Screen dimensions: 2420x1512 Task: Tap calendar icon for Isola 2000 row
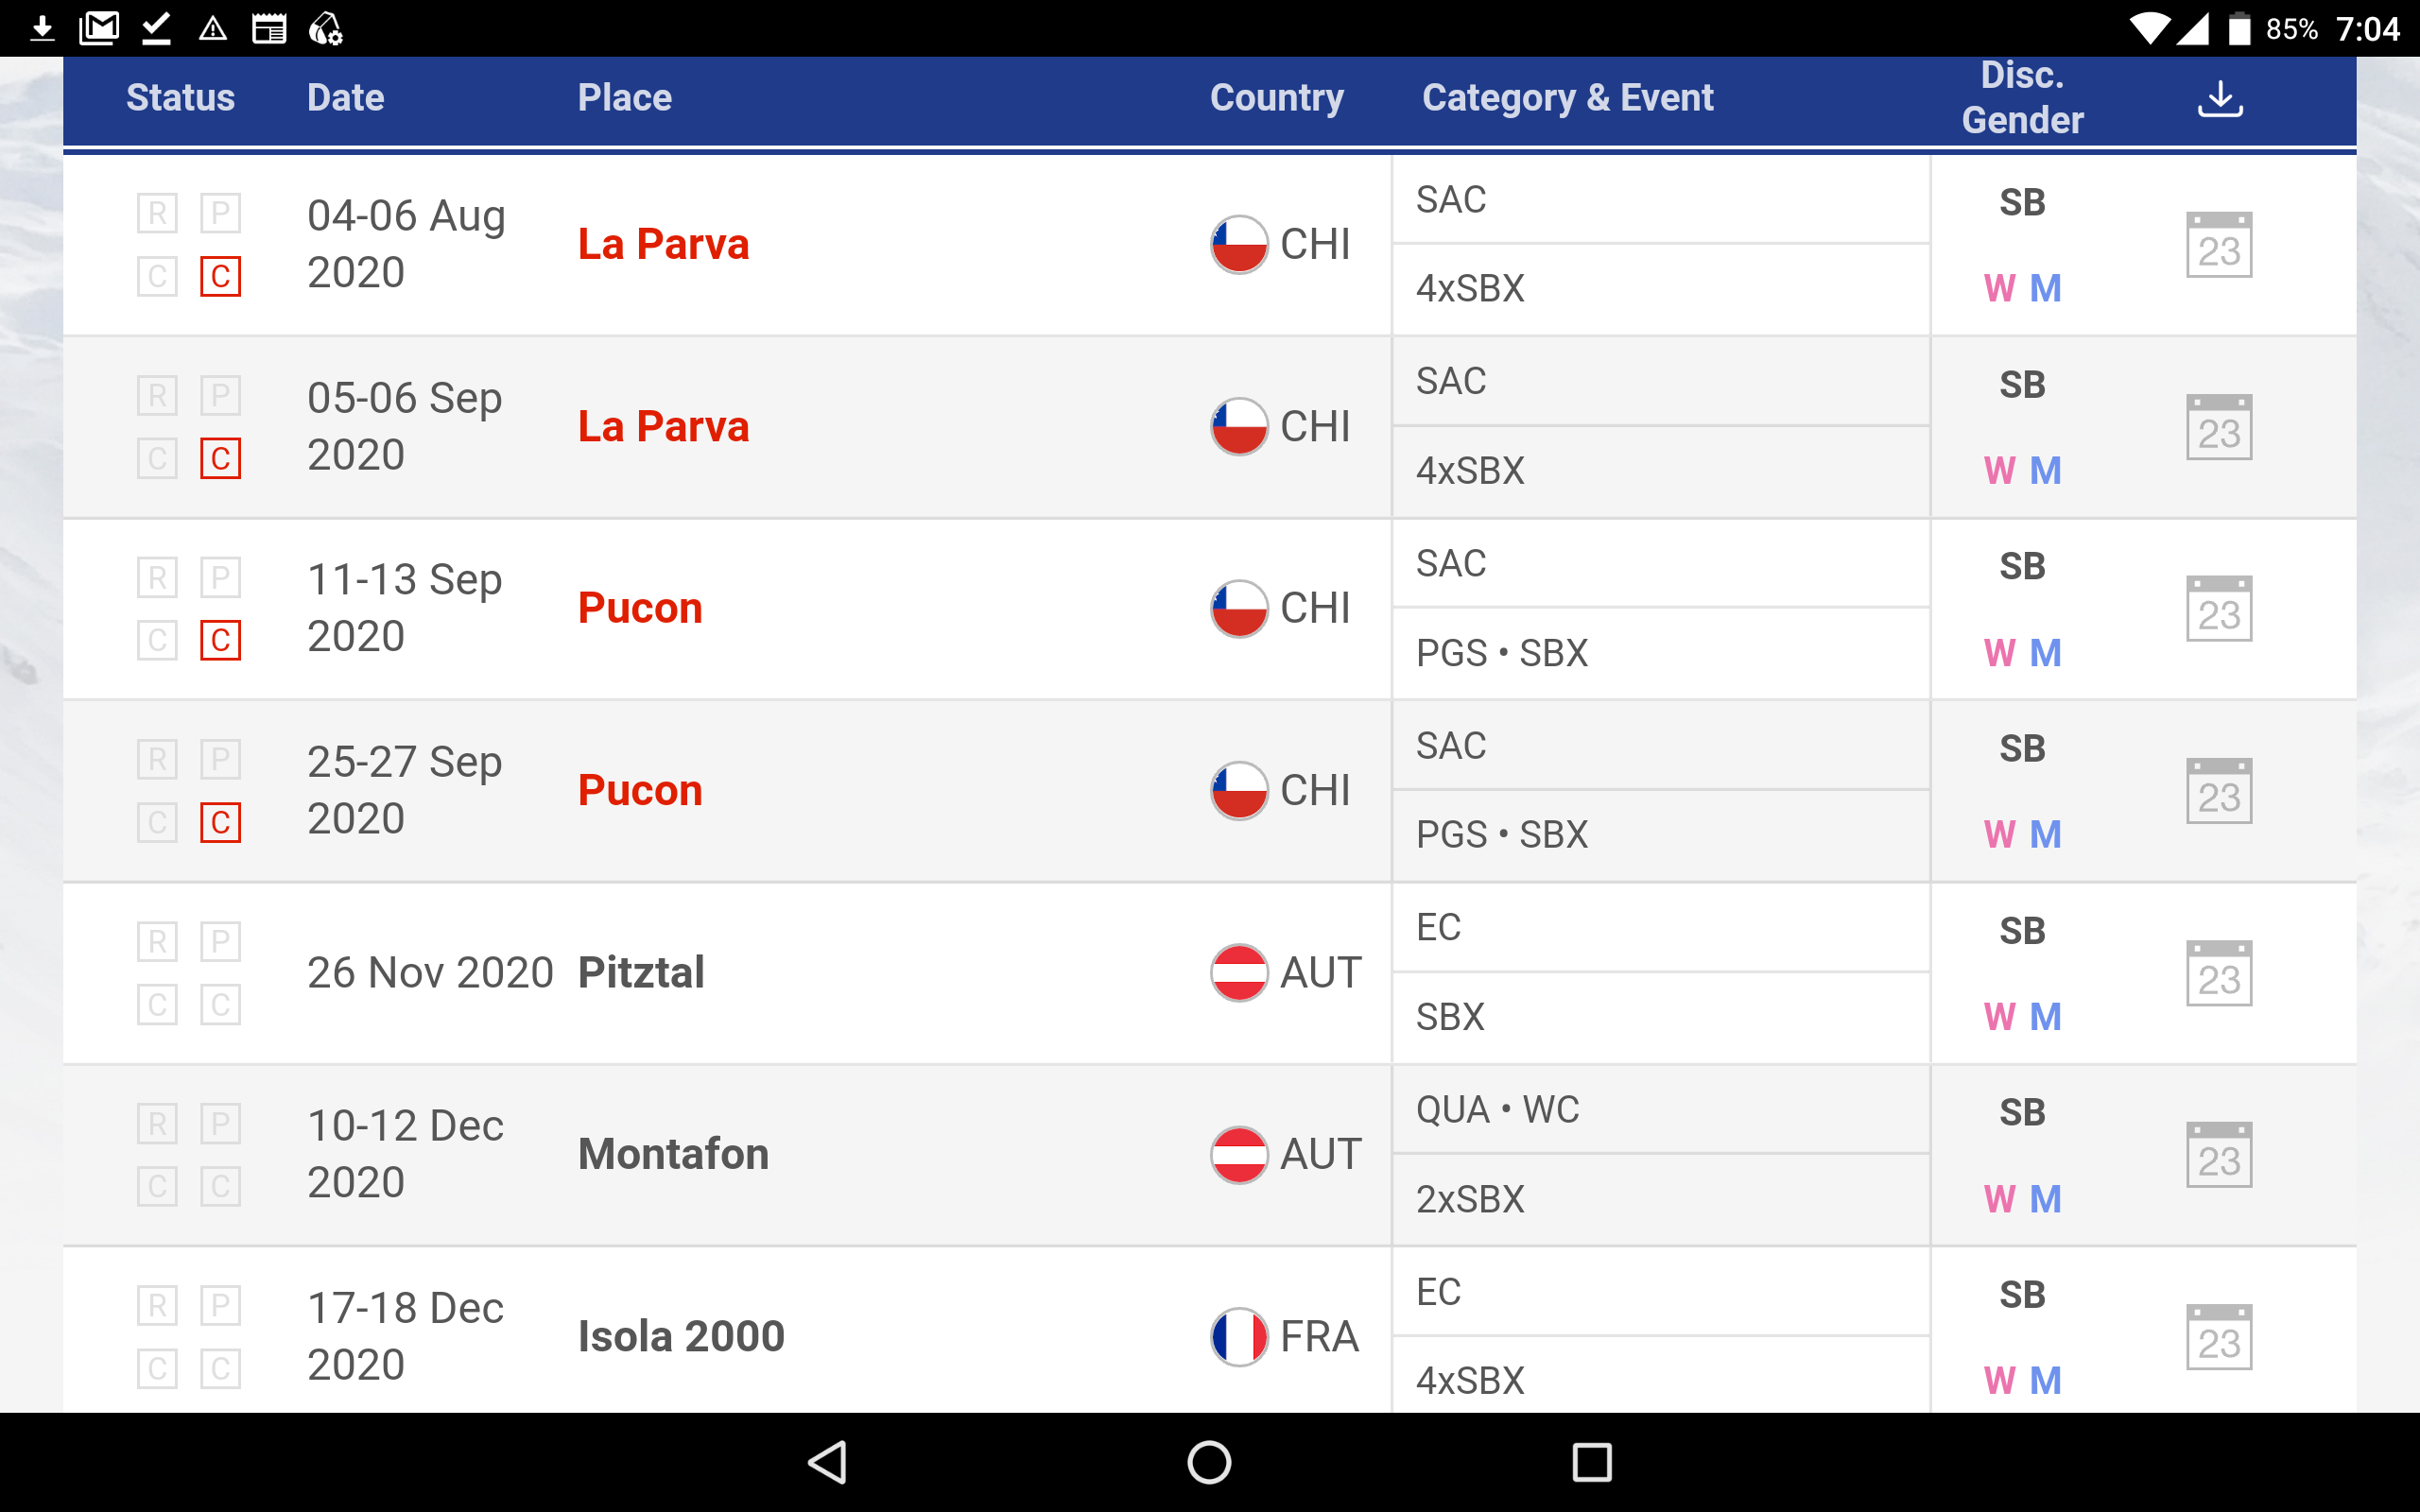click(x=2218, y=1337)
